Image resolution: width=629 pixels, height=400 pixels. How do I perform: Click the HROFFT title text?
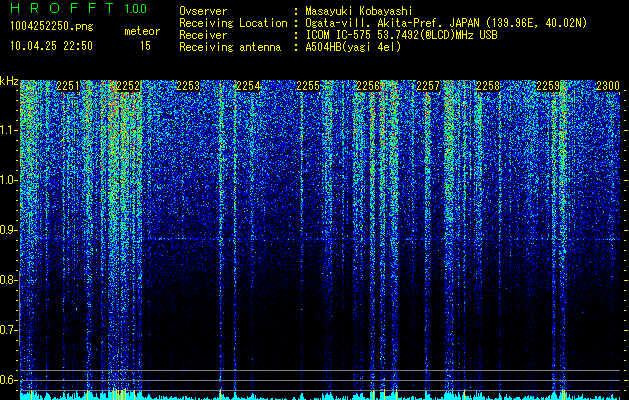62,8
